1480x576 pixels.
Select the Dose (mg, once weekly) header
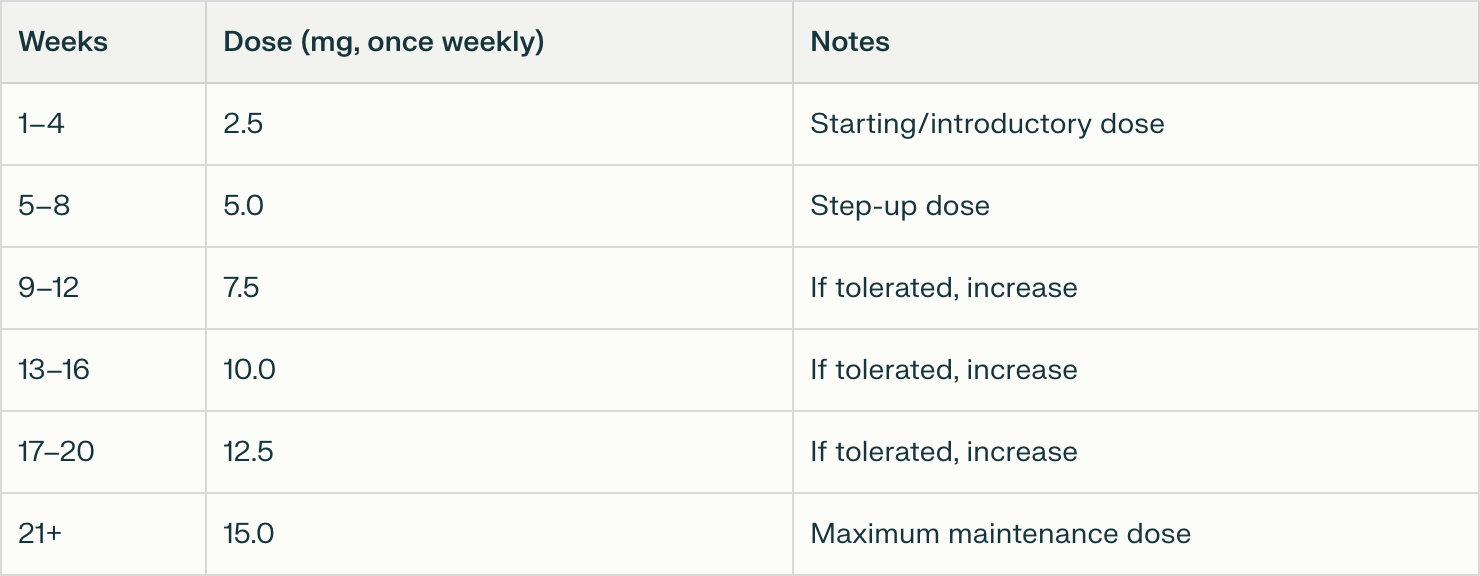coord(384,42)
